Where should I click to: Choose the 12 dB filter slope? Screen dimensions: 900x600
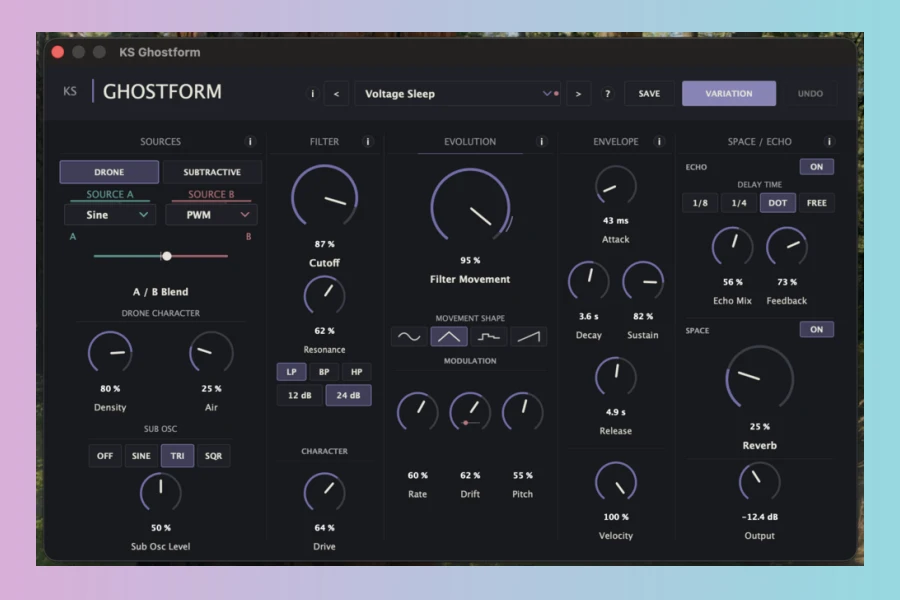point(300,396)
